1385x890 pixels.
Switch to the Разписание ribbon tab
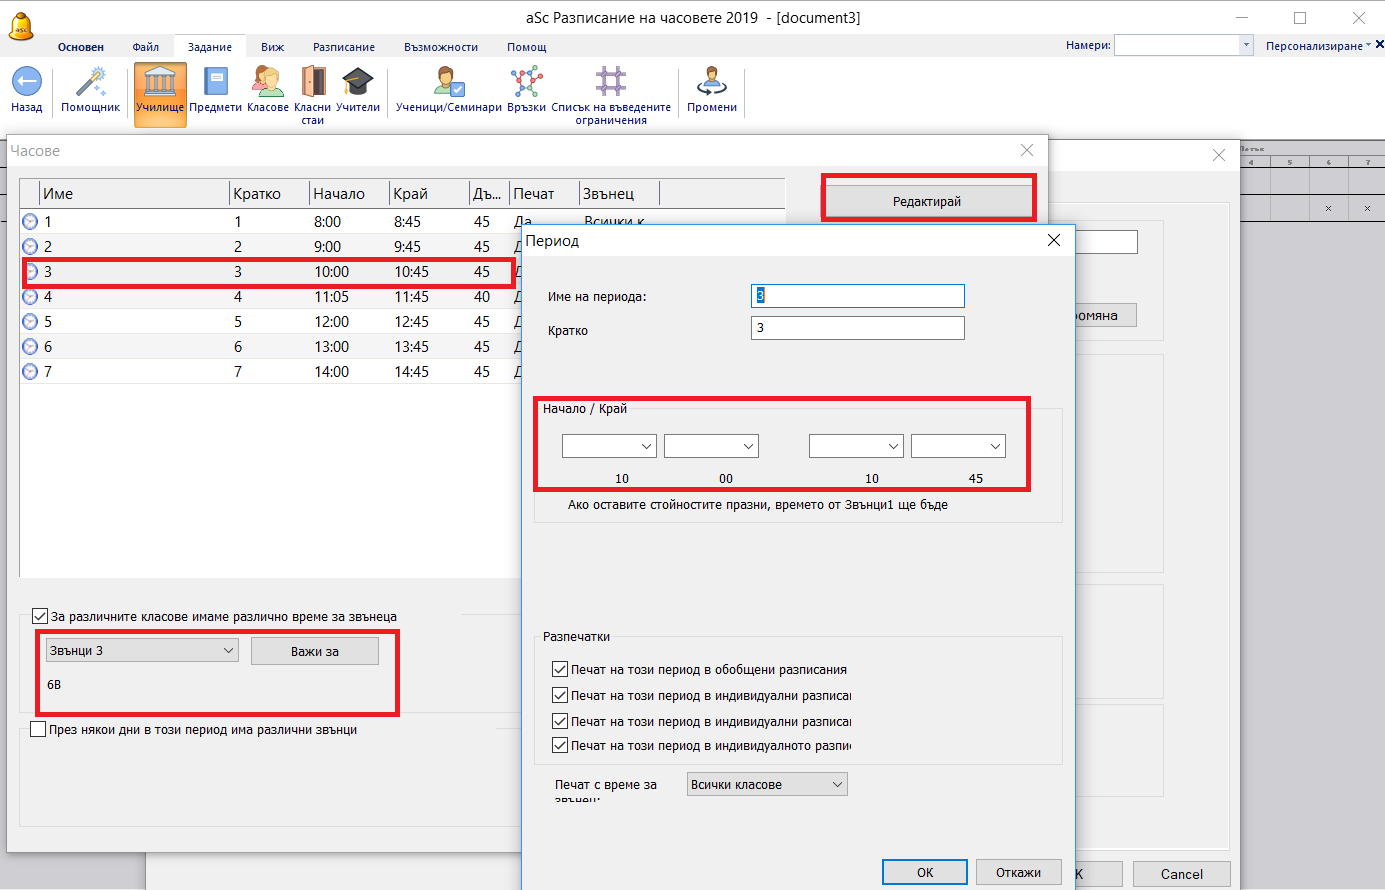(343, 47)
